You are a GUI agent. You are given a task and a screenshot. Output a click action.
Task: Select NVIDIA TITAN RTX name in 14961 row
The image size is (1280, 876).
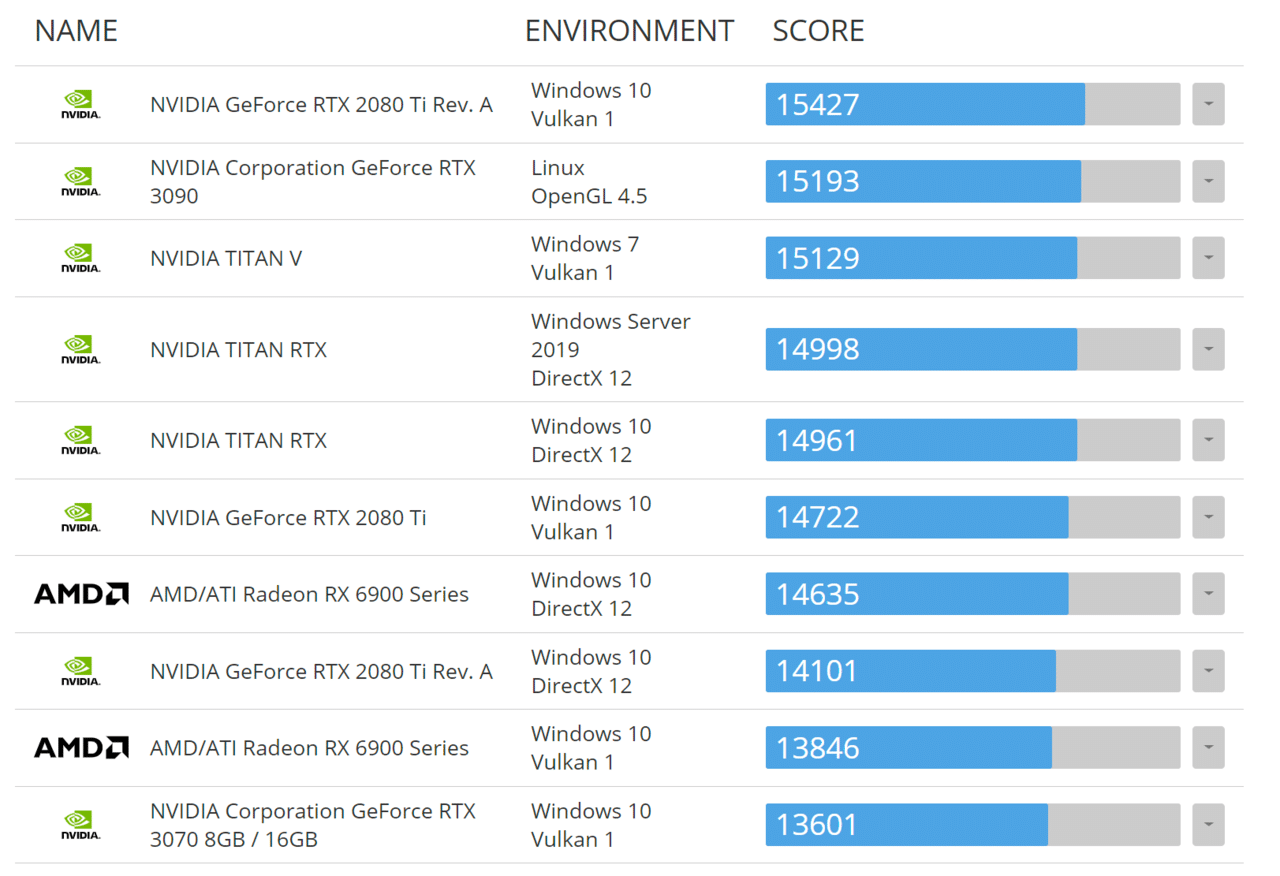click(x=238, y=441)
